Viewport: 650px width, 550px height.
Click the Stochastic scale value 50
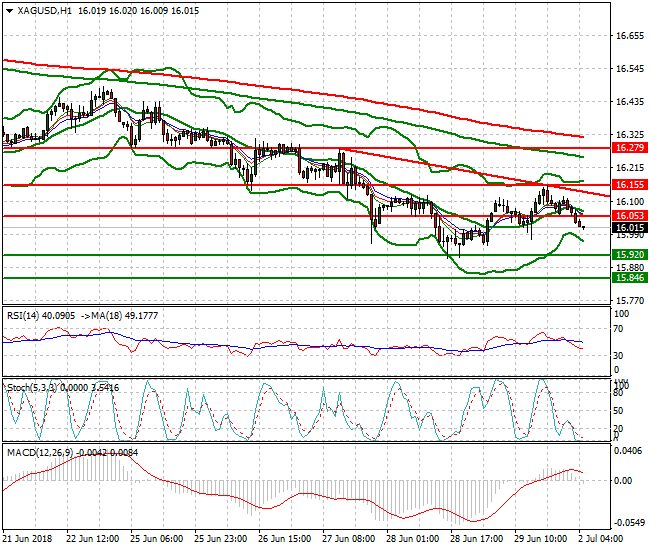618,411
